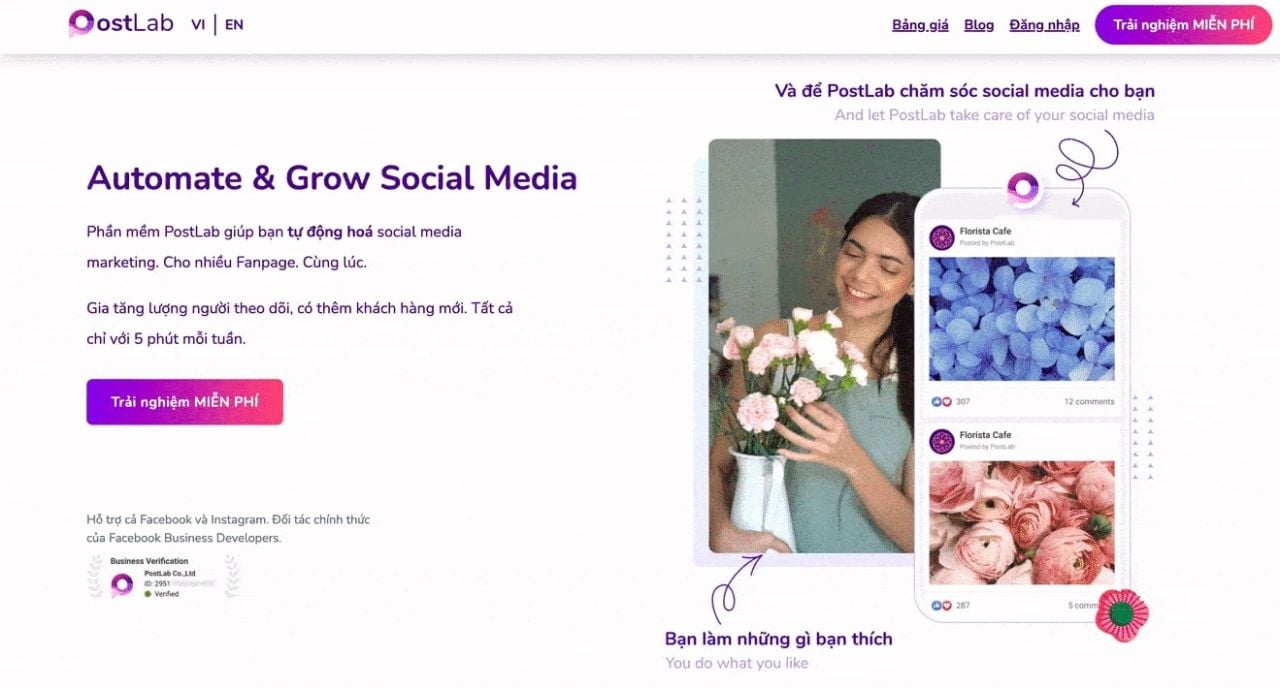This screenshot has height=689, width=1280.
Task: Open the Bảng giá pricing page
Action: tap(920, 25)
